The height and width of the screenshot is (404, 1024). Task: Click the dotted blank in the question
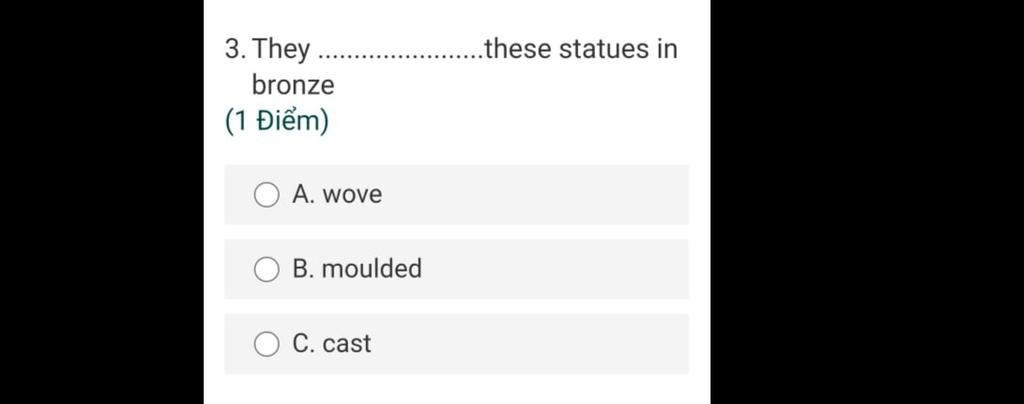tap(398, 50)
